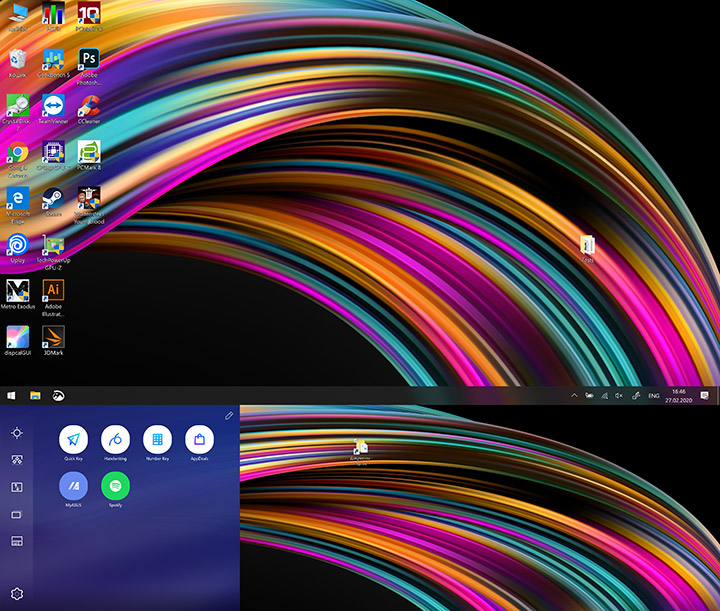Open Quick Key in the ScreenPad launcher

click(73, 440)
